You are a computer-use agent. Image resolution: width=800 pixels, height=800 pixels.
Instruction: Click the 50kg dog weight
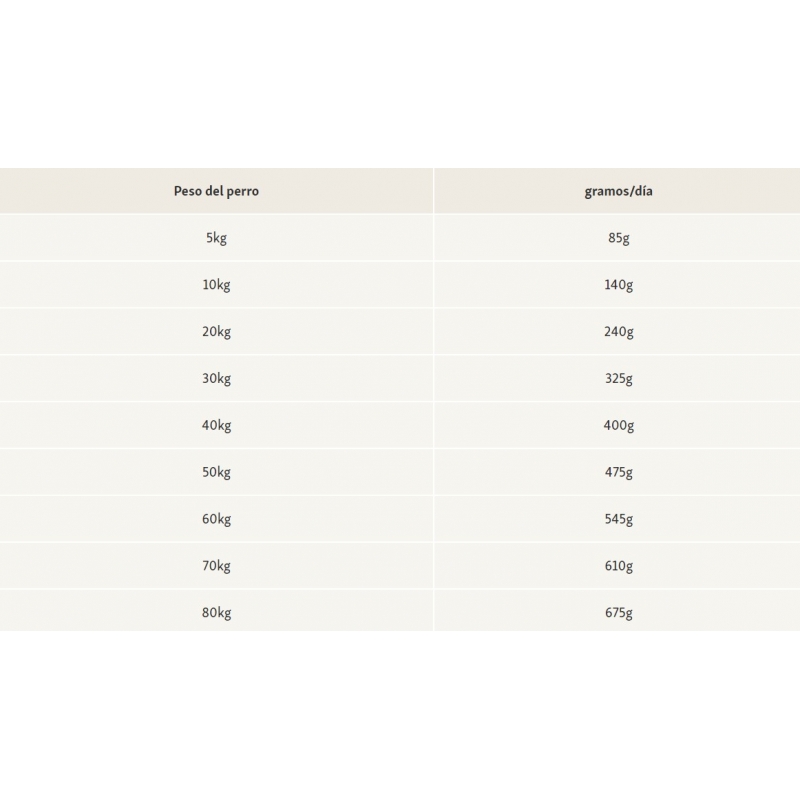(x=216, y=473)
